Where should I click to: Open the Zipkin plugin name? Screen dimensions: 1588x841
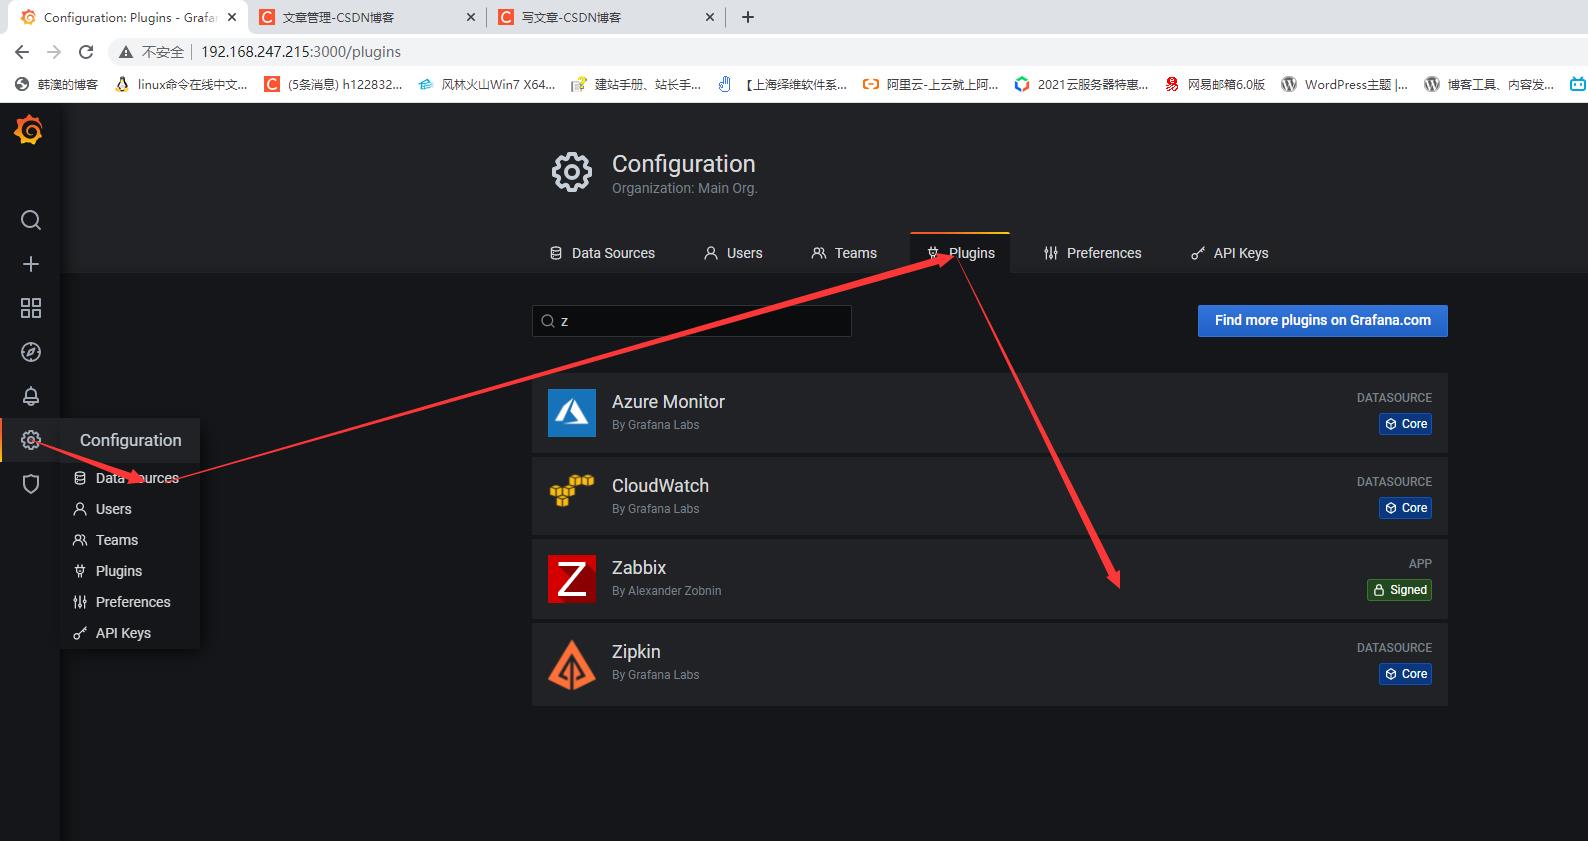(x=636, y=652)
